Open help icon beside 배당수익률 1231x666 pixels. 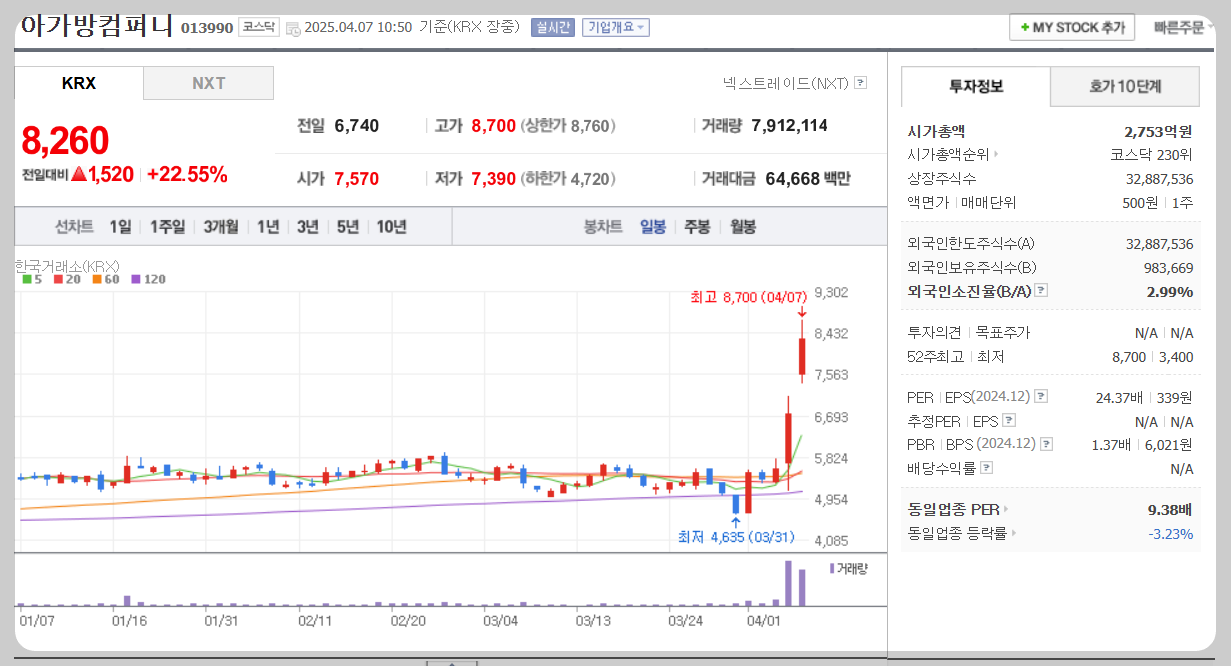(987, 468)
